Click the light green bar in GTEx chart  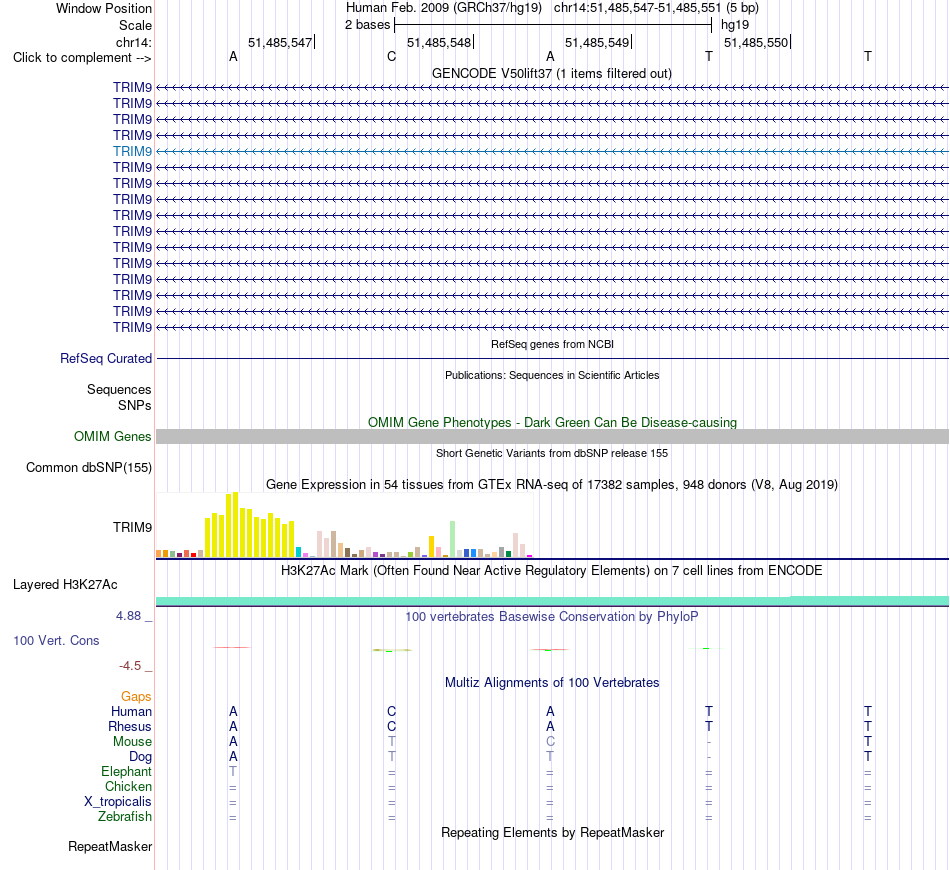453,539
